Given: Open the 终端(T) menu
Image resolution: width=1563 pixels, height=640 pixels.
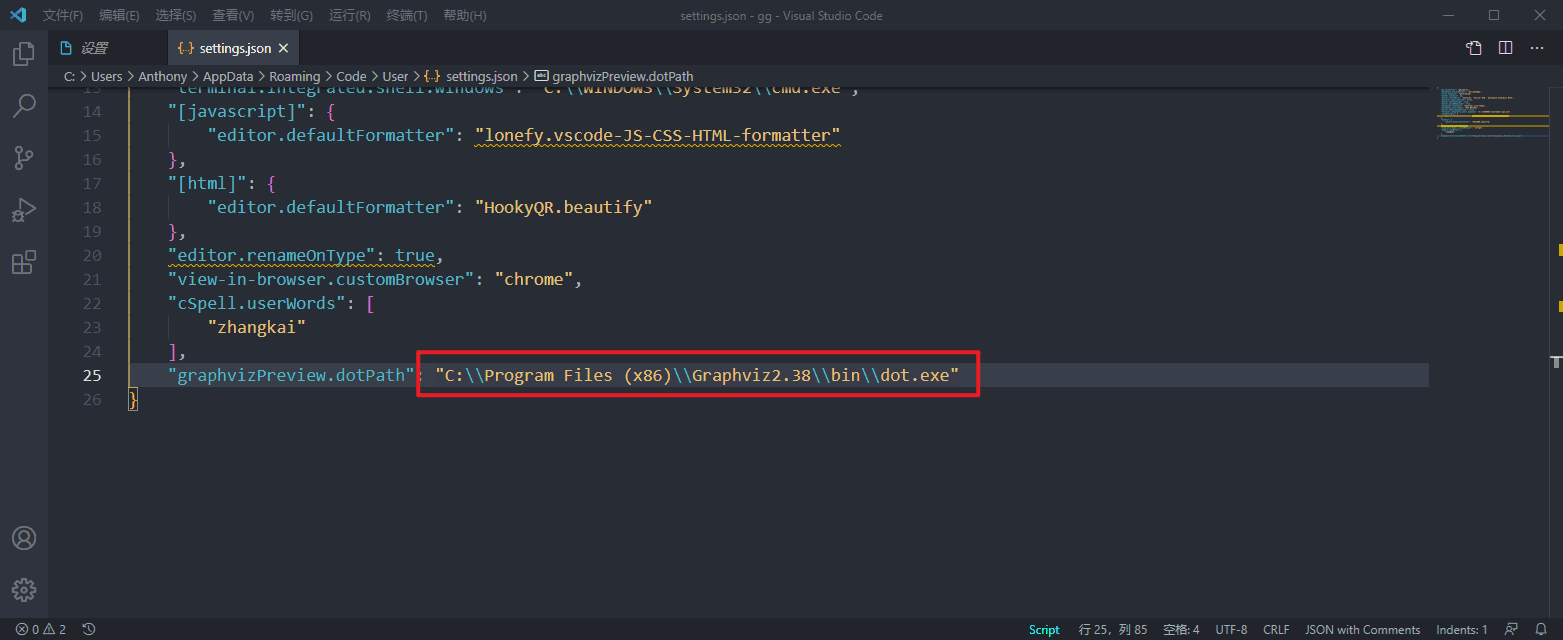Looking at the screenshot, I should pos(407,16).
